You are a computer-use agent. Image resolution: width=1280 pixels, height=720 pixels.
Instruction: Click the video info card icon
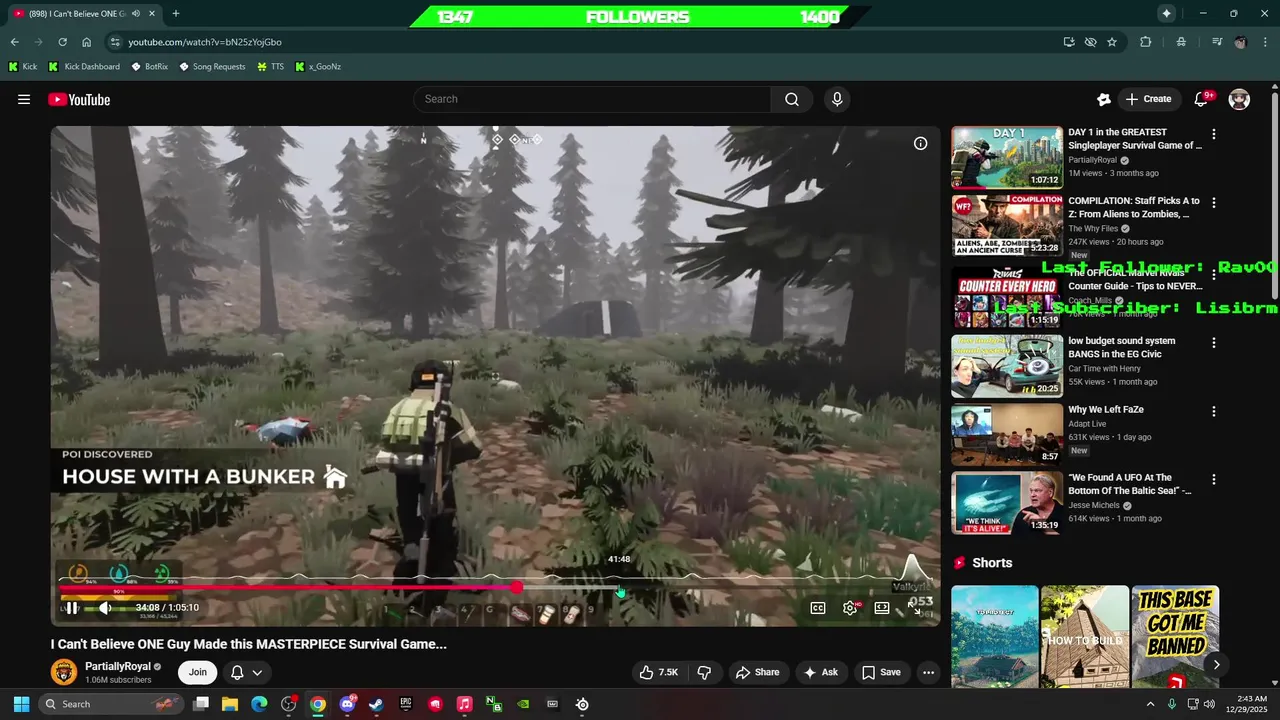[x=920, y=143]
